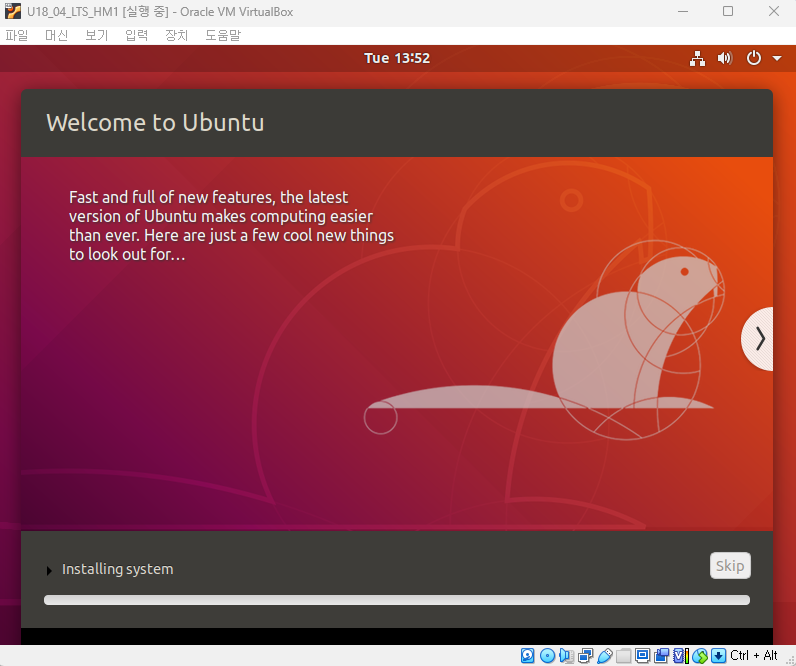Click the USB devices status icon
796x666 pixels.
coord(605,656)
